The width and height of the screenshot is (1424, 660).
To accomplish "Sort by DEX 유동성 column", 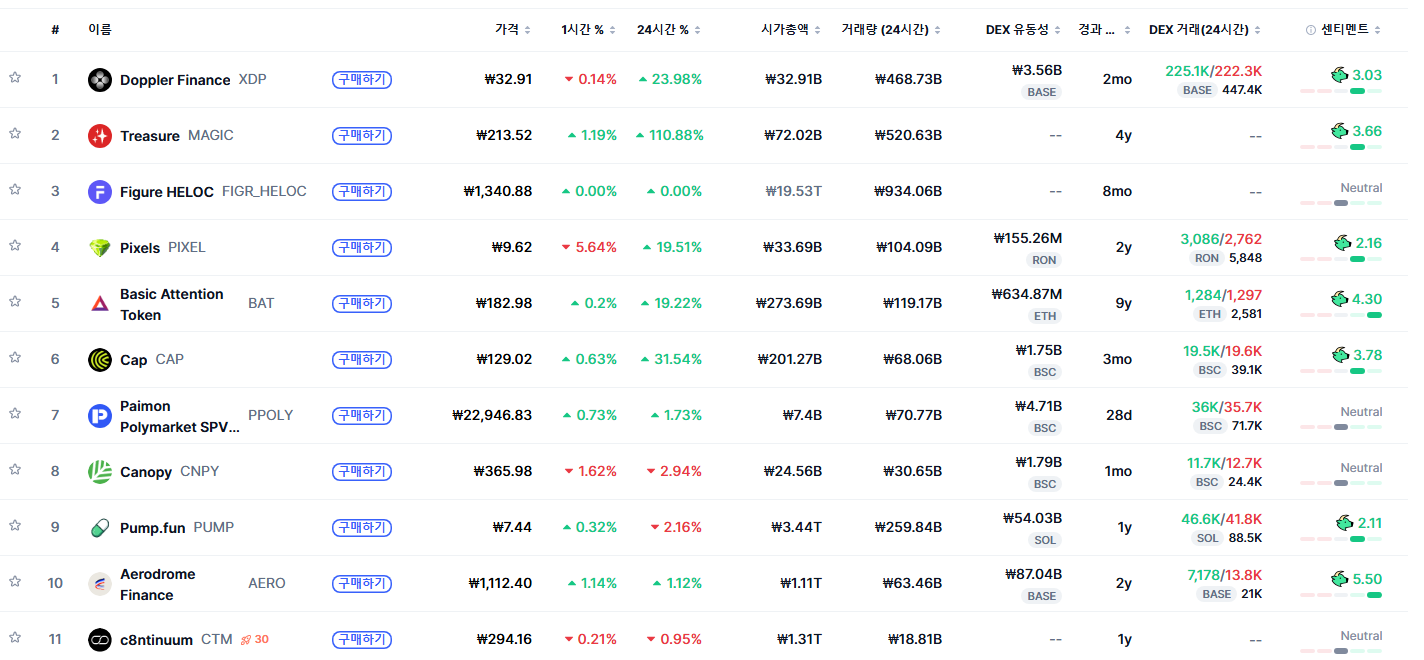I will tap(1023, 30).
